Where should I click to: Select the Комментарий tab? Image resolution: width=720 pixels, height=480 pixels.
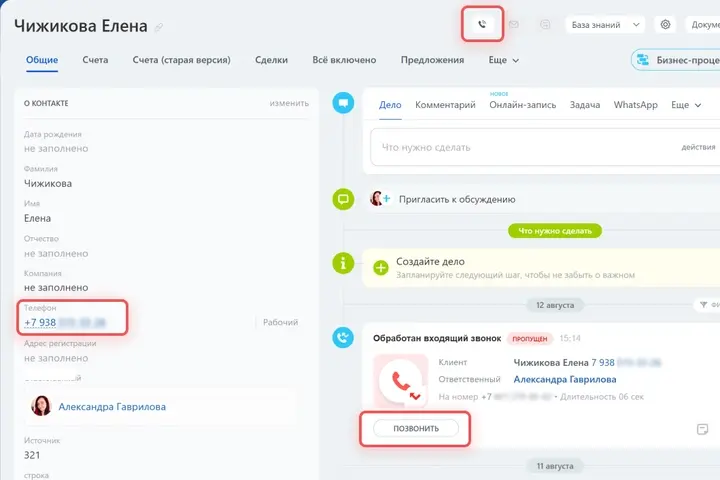pos(445,105)
